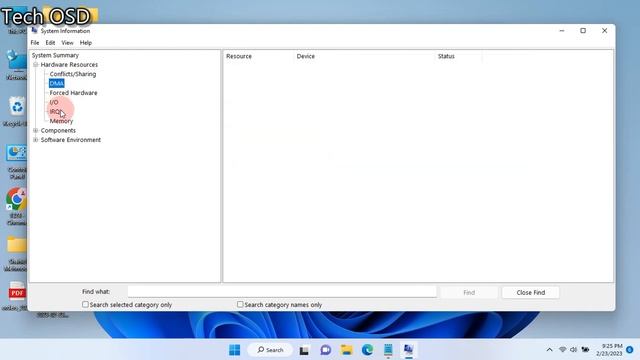The height and width of the screenshot is (360, 640).
Task: Select the DMA category
Action: point(56,83)
